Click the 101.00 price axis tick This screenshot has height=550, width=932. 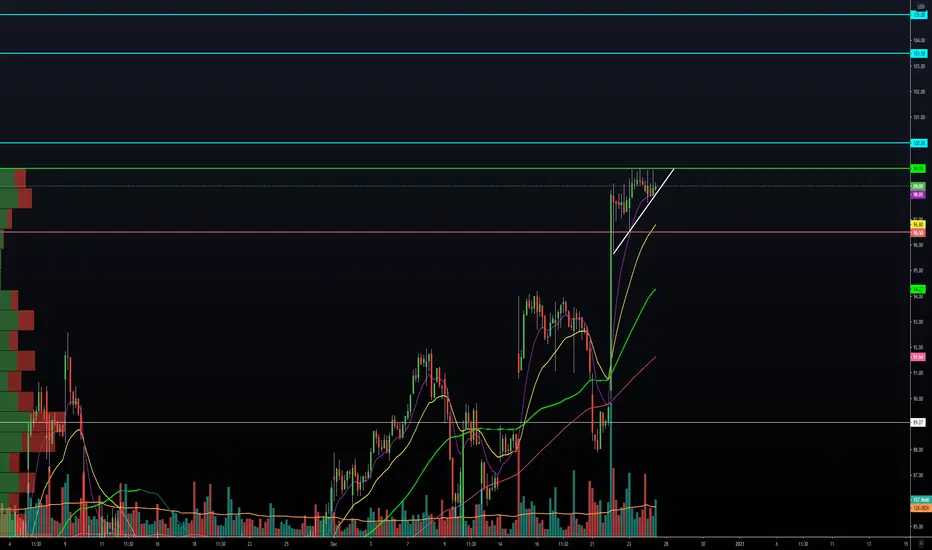[x=919, y=117]
